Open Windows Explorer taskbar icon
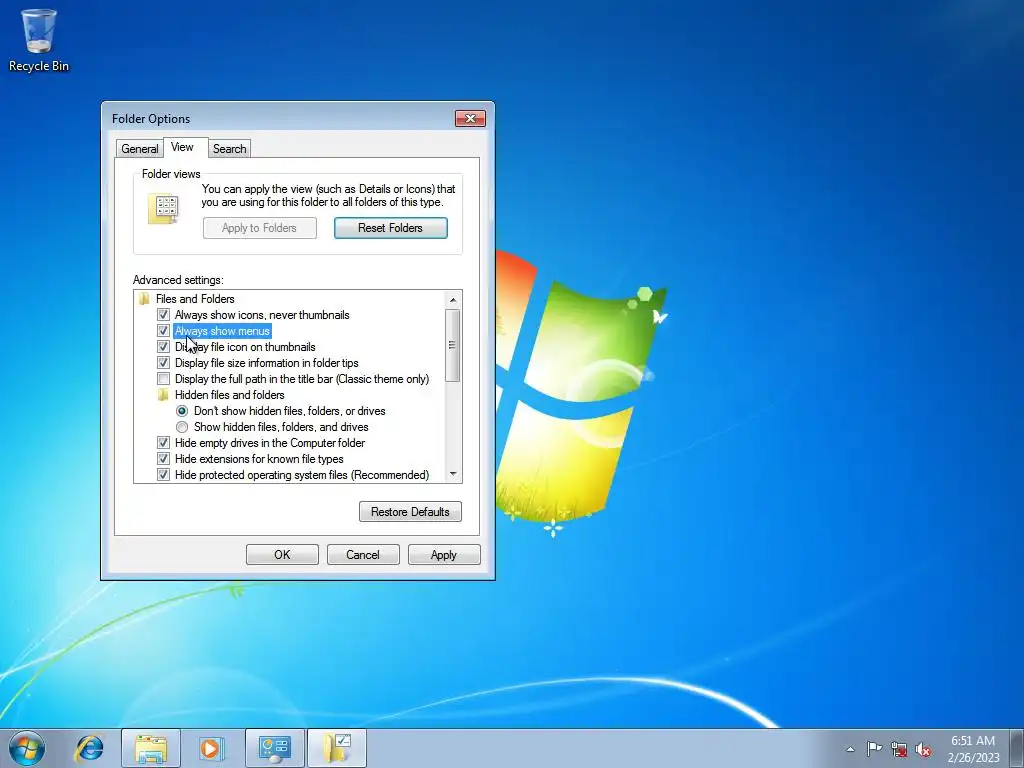Viewport: 1024px width, 768px height. point(151,748)
